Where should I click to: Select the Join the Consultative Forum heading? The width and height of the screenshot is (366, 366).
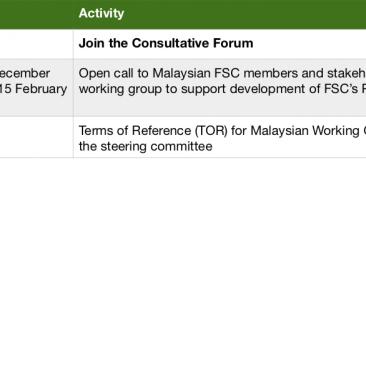click(x=166, y=43)
